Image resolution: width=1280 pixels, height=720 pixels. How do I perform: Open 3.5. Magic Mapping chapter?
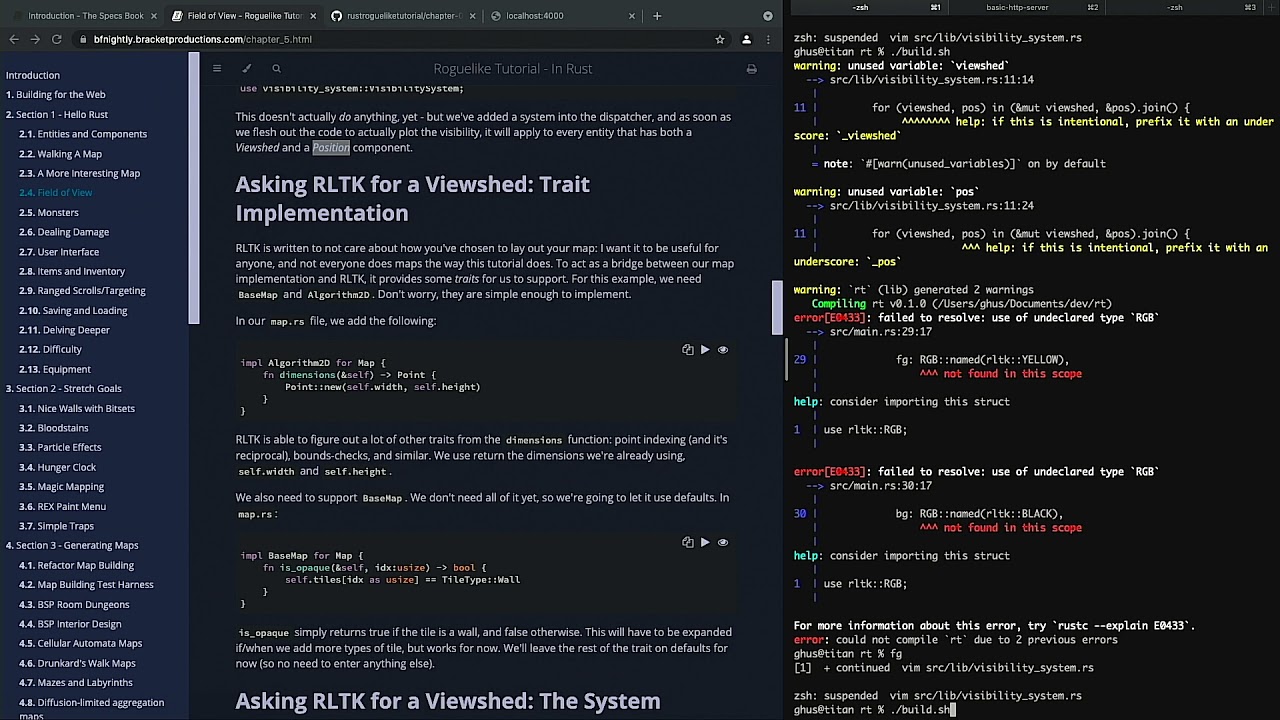point(61,487)
